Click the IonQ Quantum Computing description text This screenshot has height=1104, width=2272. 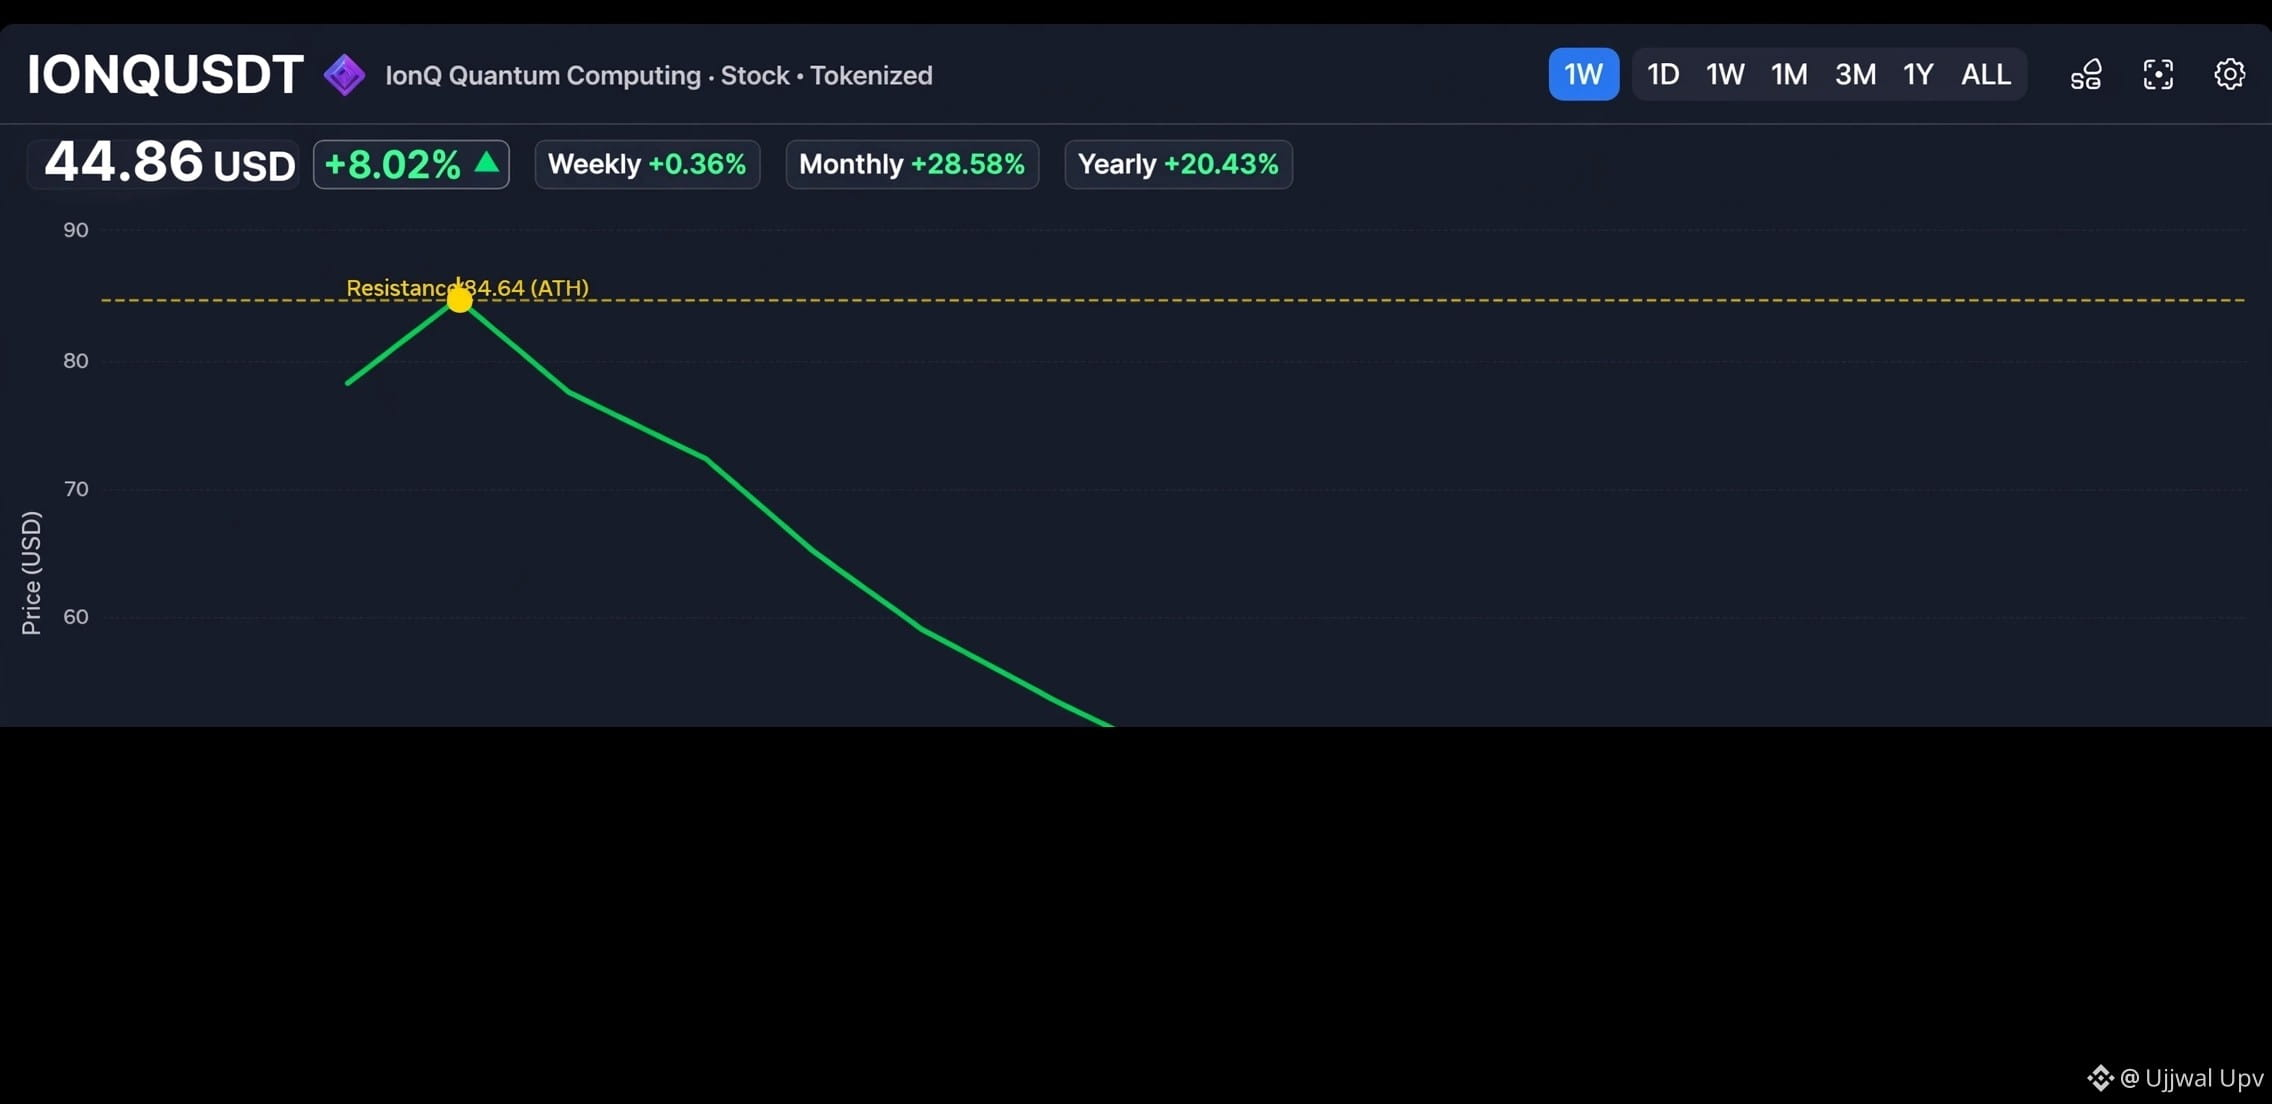click(x=659, y=75)
